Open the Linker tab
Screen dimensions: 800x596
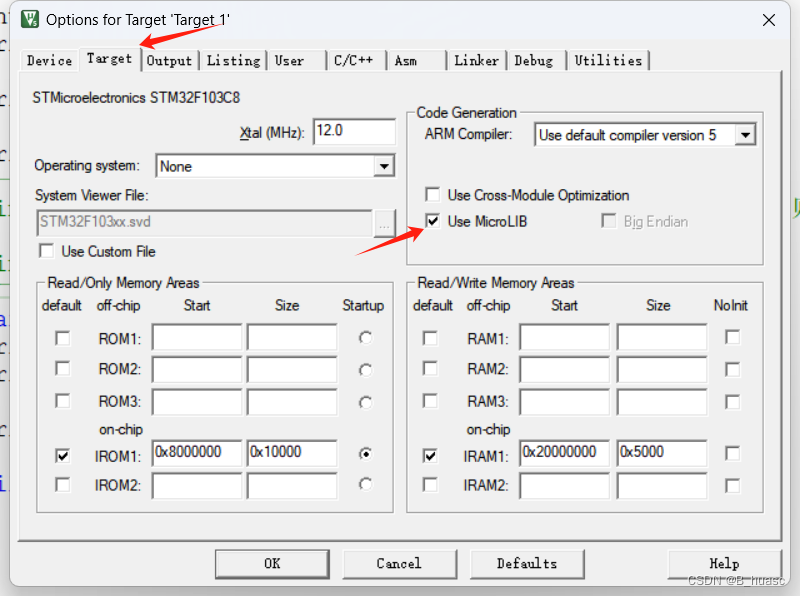click(477, 61)
